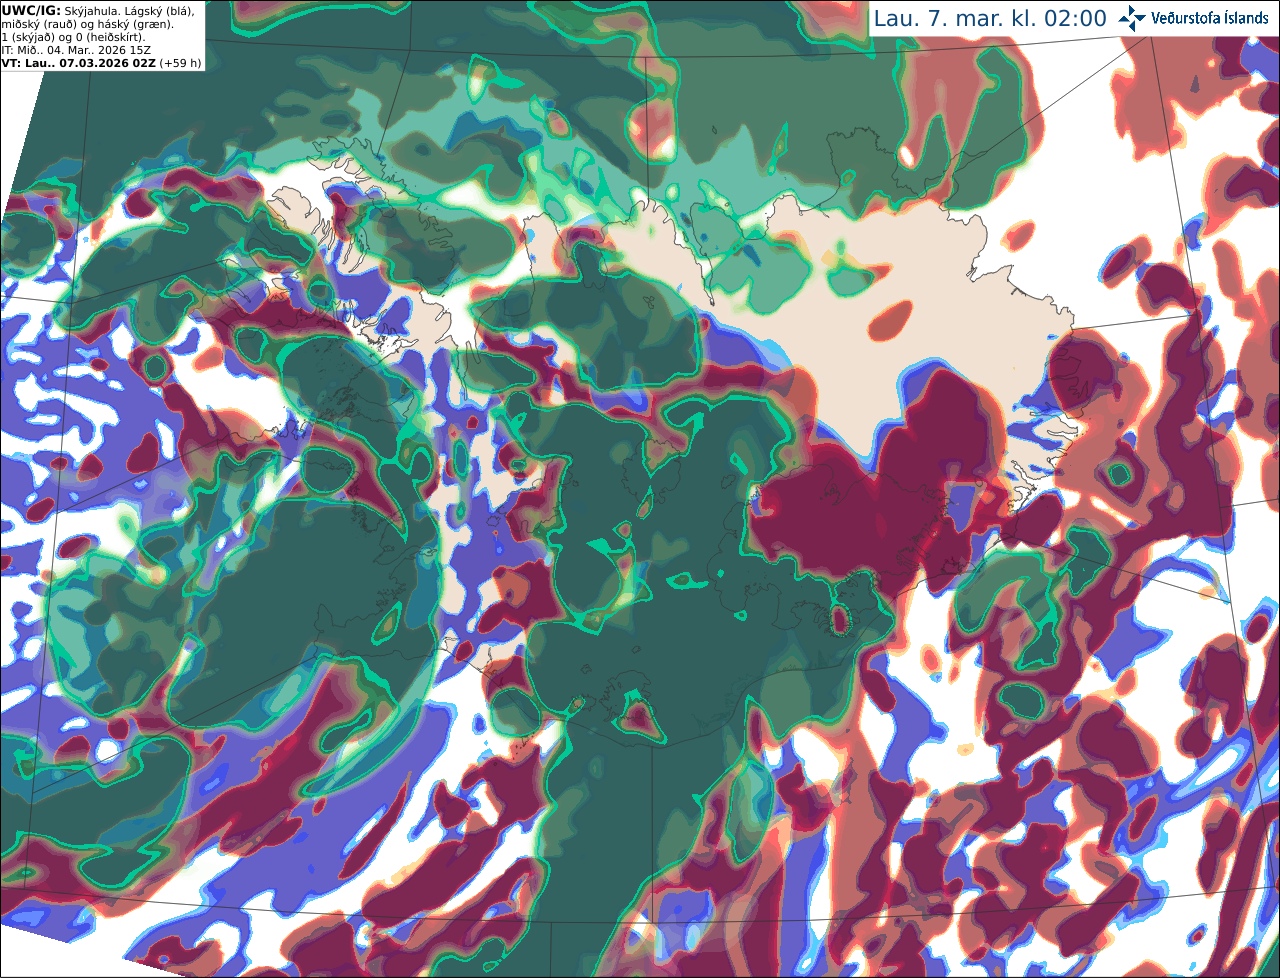The height and width of the screenshot is (978, 1280).
Task: Click the bold 'UWC/IG:' legend title
Action: pyautogui.click(x=31, y=10)
